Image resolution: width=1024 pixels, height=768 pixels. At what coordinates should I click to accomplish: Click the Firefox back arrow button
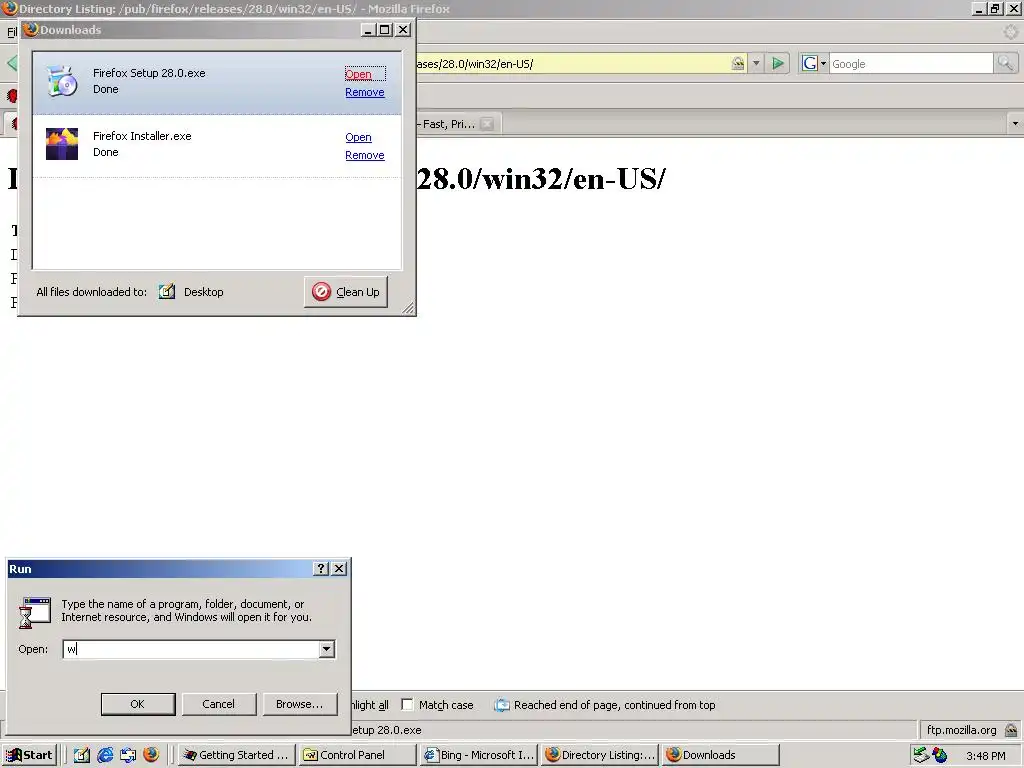(x=11, y=63)
